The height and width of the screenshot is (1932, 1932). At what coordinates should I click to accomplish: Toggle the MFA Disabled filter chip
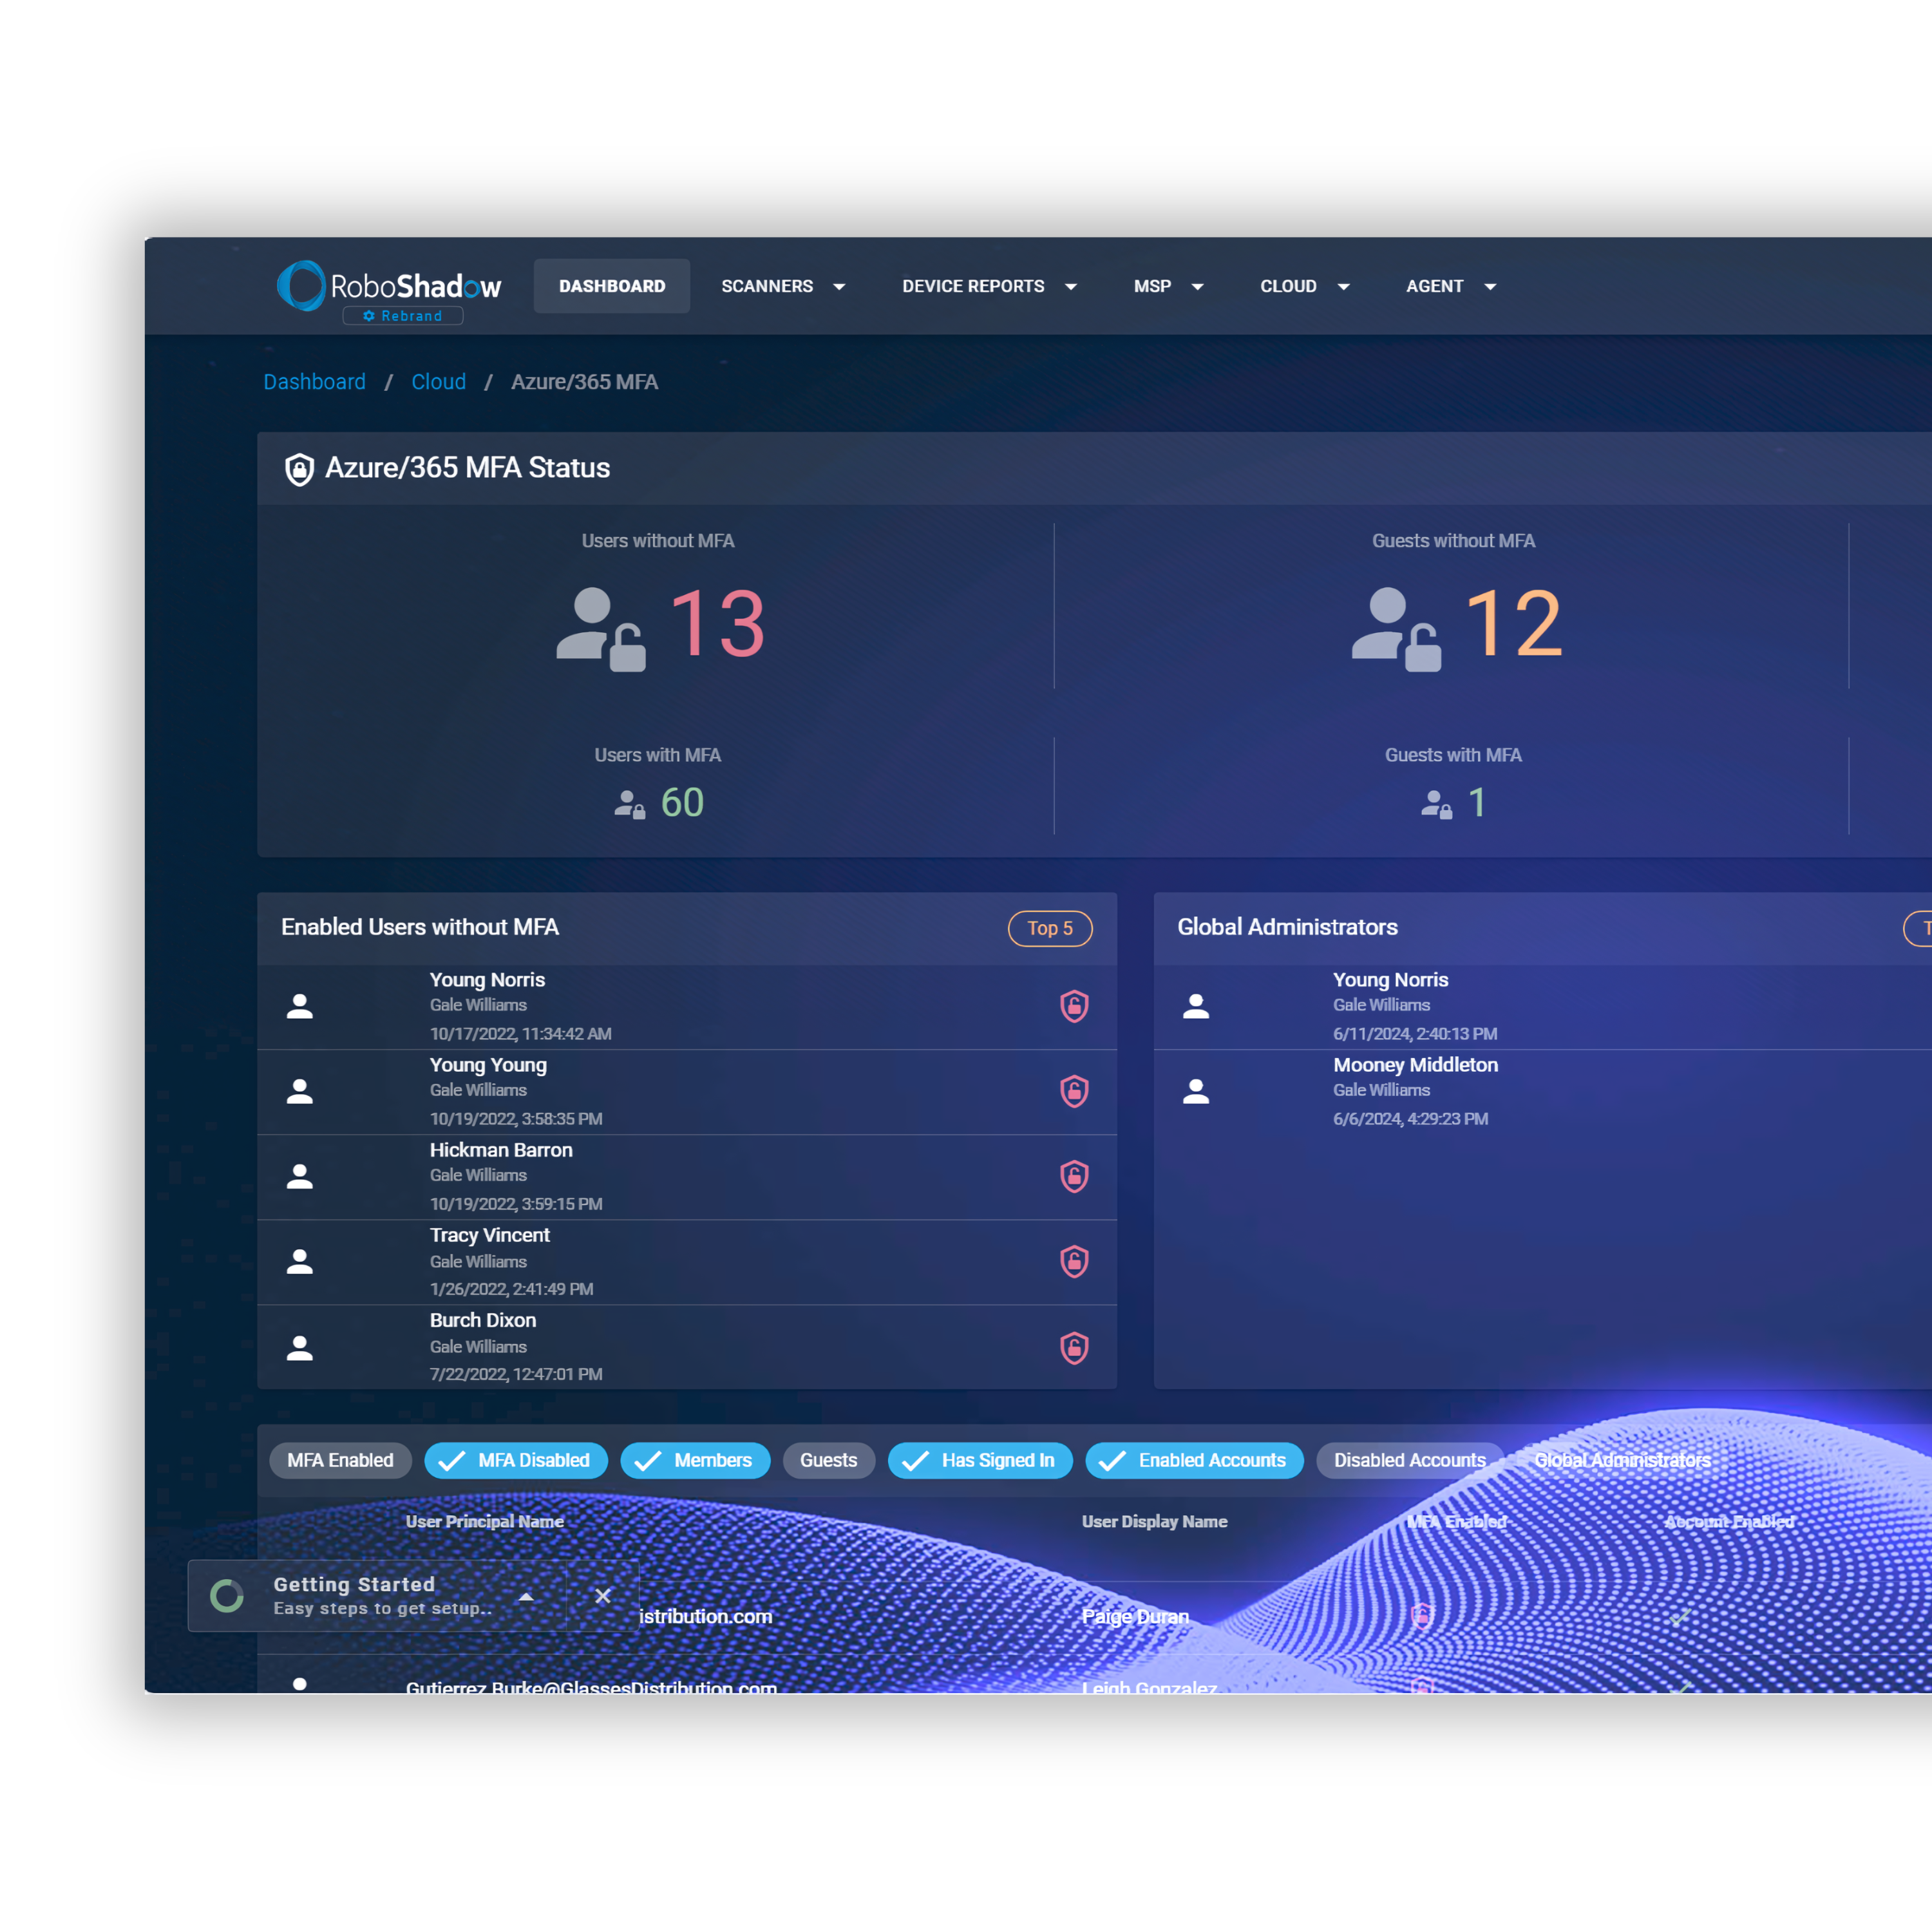[516, 1460]
